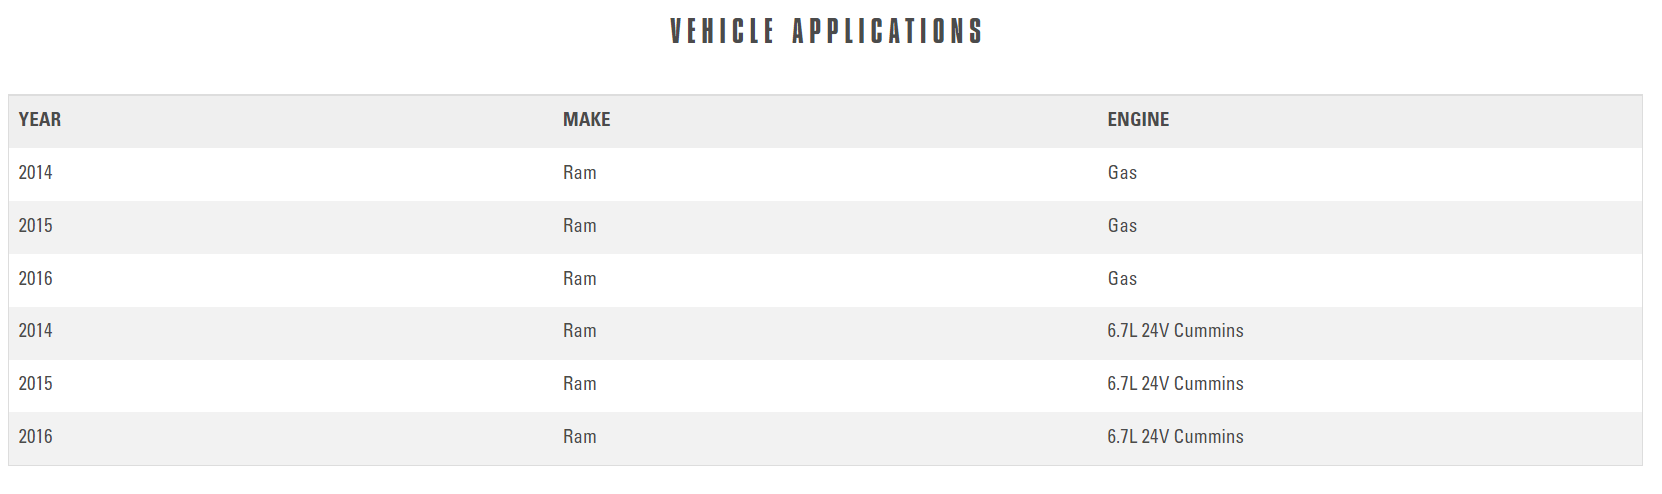Image resolution: width=1662 pixels, height=494 pixels.
Task: Click the Gas engine cell for 2014
Action: coord(1122,173)
